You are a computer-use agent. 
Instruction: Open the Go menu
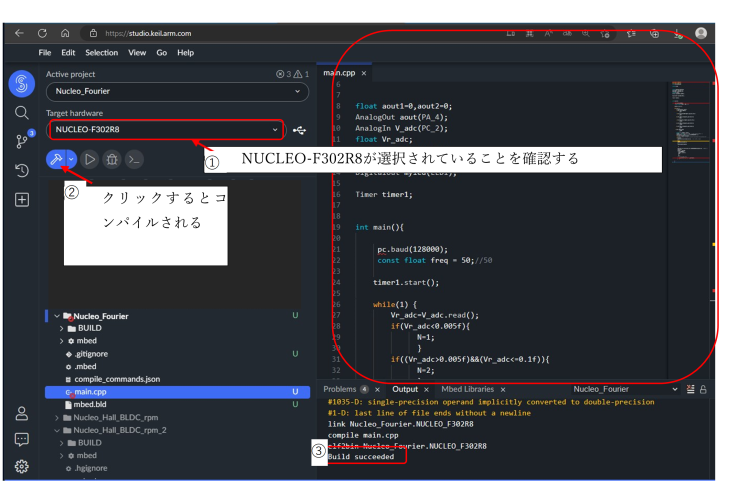point(161,53)
